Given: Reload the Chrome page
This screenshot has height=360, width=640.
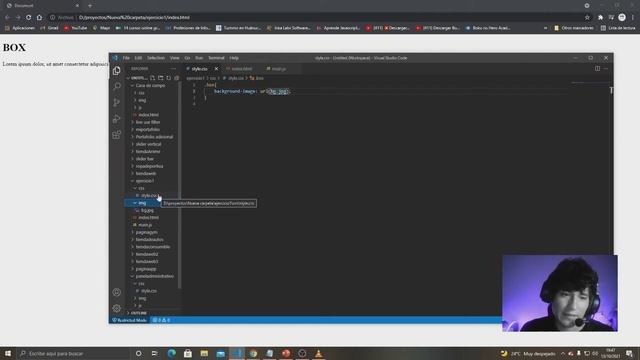Looking at the screenshot, I should point(29,18).
